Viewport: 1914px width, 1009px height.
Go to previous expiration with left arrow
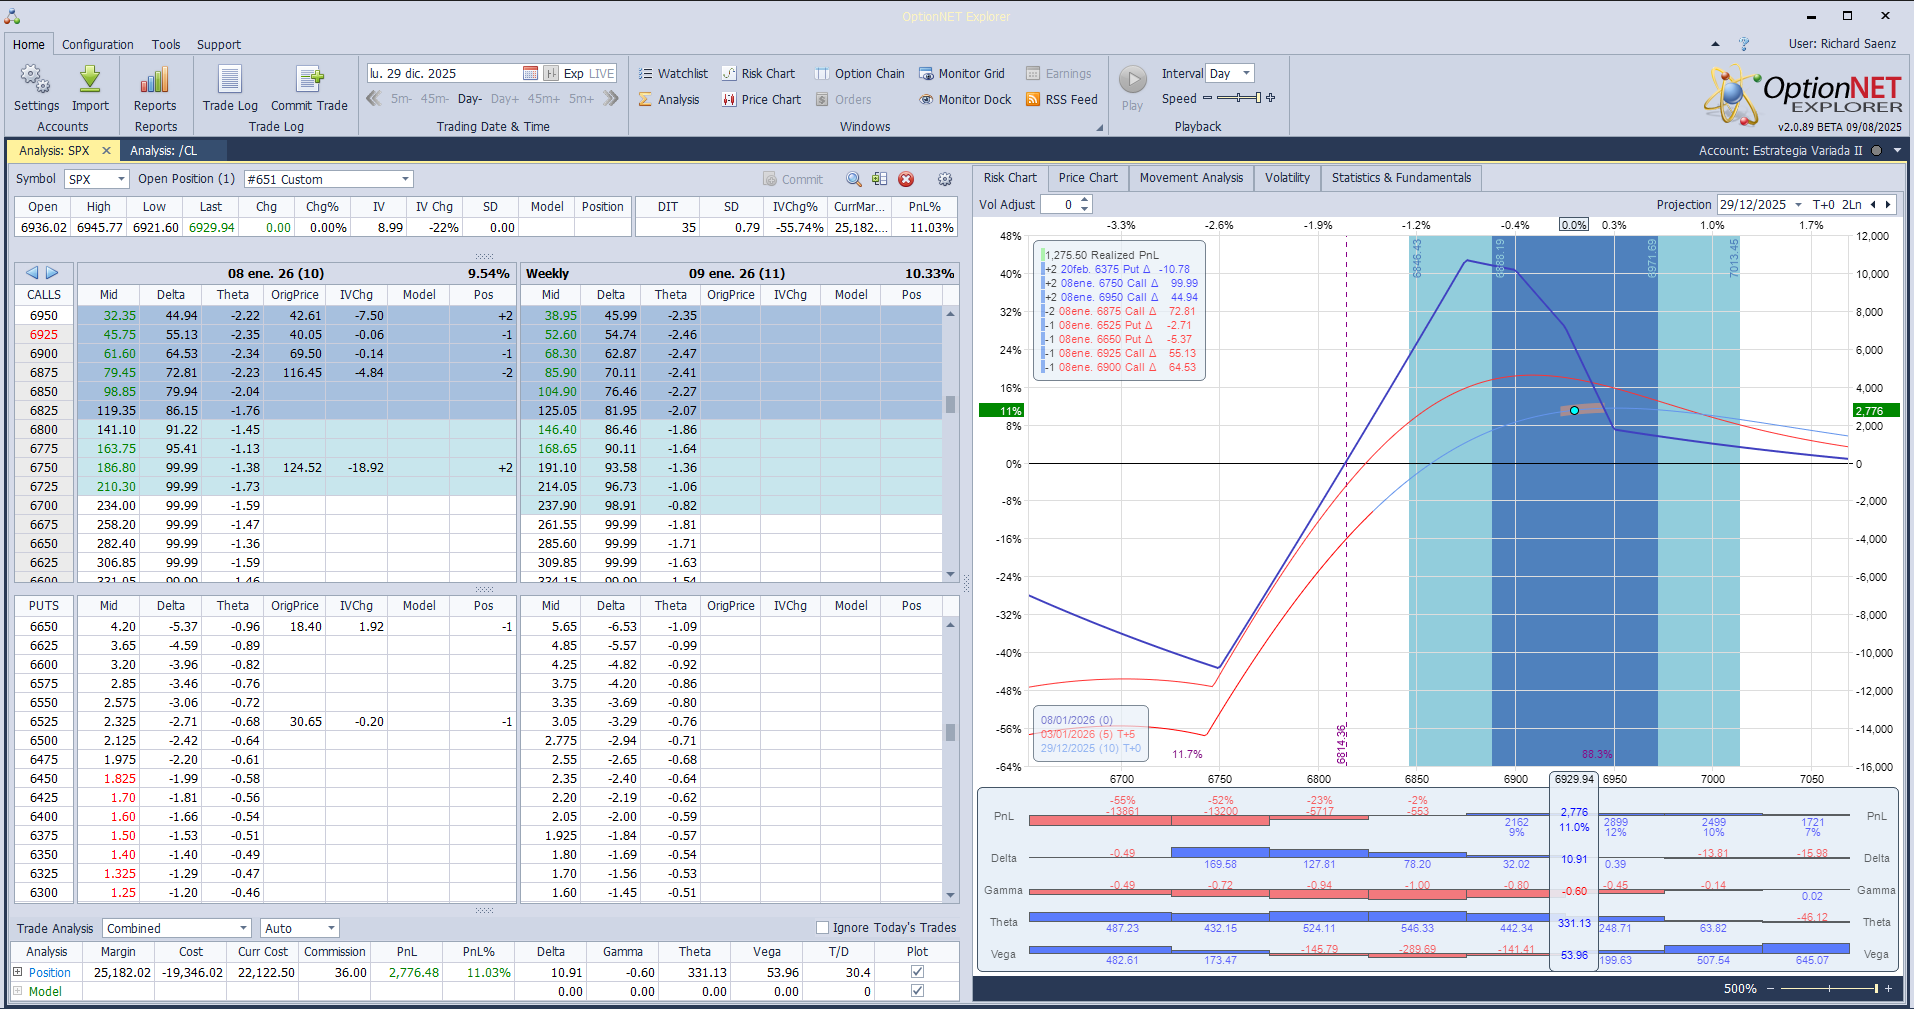[x=32, y=273]
